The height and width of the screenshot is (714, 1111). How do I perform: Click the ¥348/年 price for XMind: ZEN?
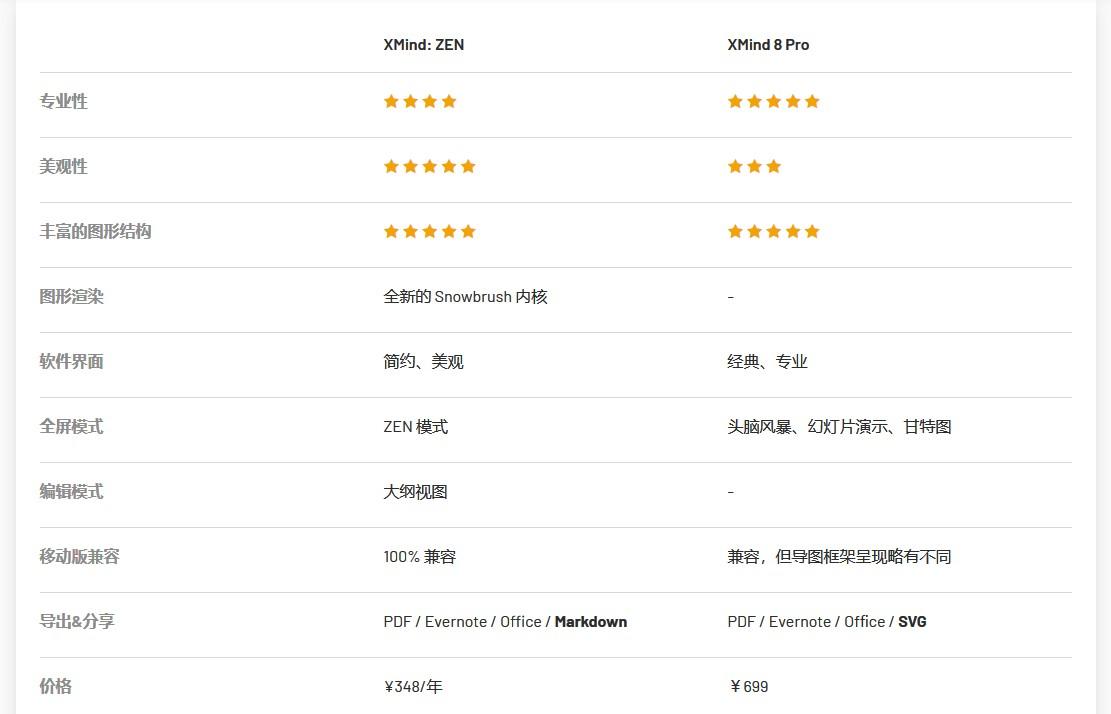(x=412, y=686)
